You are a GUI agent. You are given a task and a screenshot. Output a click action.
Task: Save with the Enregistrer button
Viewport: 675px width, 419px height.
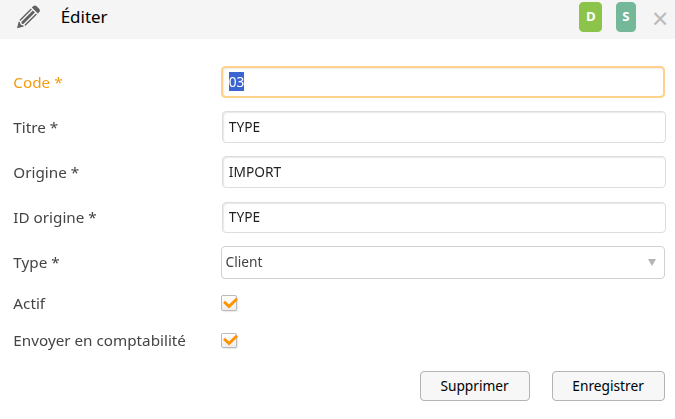(608, 386)
